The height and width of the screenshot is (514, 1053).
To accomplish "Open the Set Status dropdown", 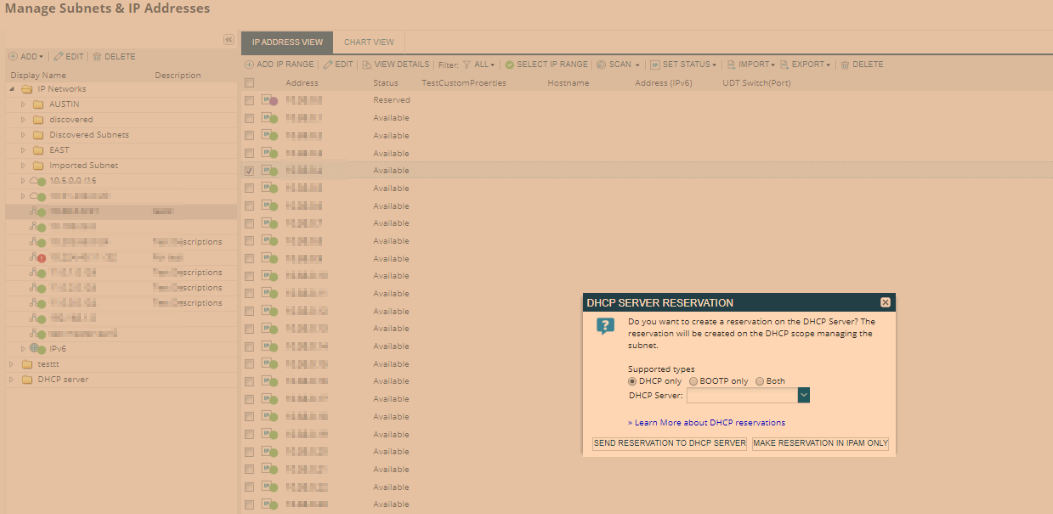I will 683,65.
